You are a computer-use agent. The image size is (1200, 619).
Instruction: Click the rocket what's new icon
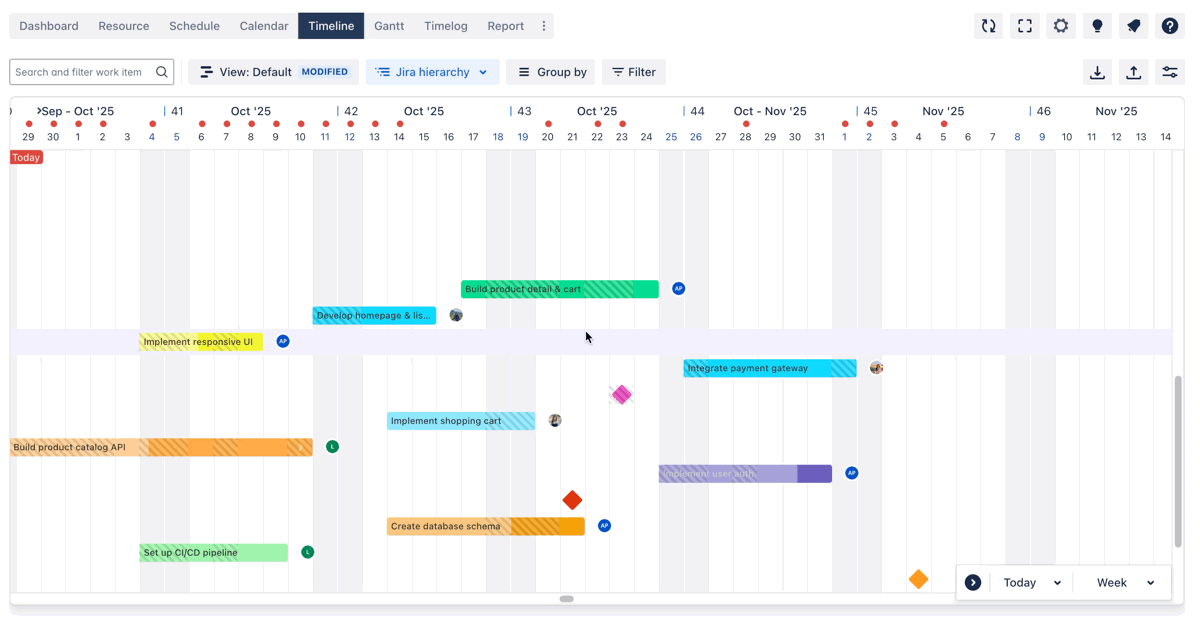(x=1133, y=26)
